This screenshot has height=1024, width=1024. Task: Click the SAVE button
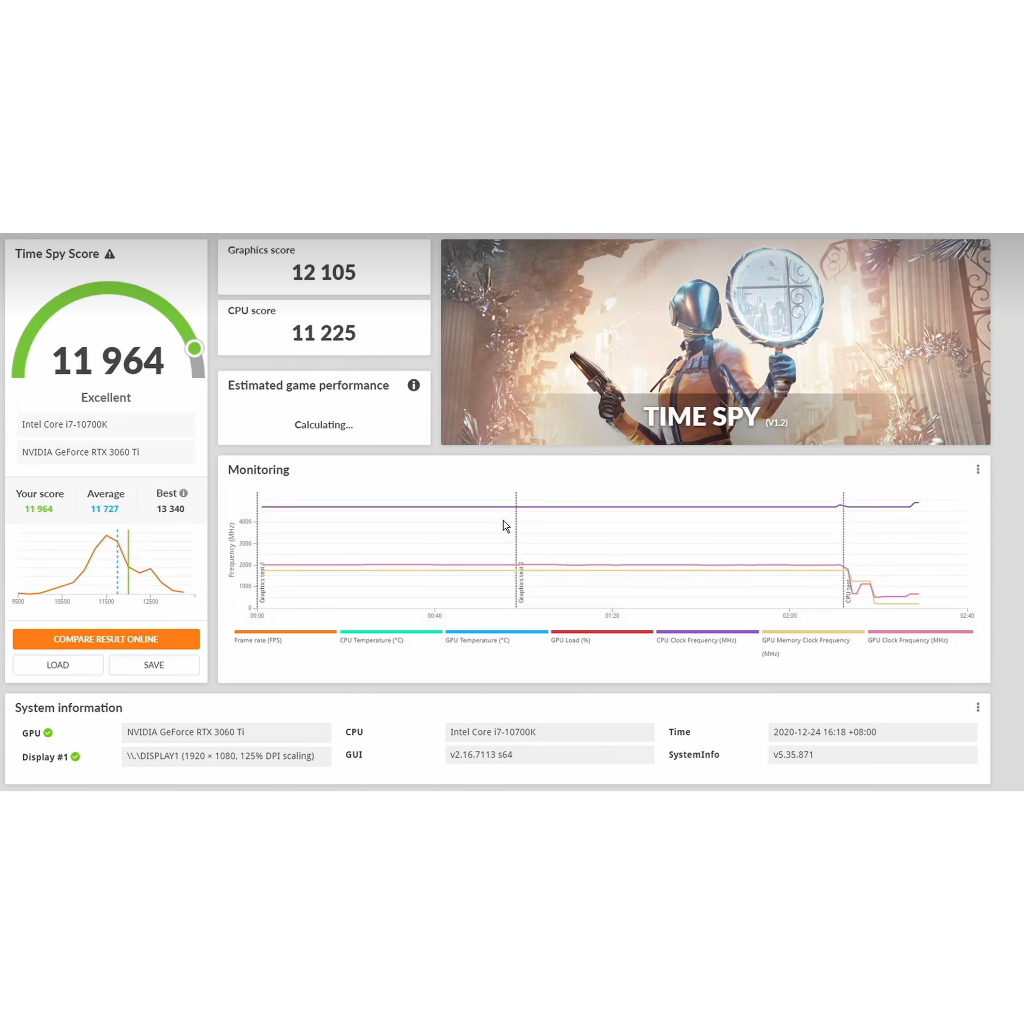[x=154, y=665]
